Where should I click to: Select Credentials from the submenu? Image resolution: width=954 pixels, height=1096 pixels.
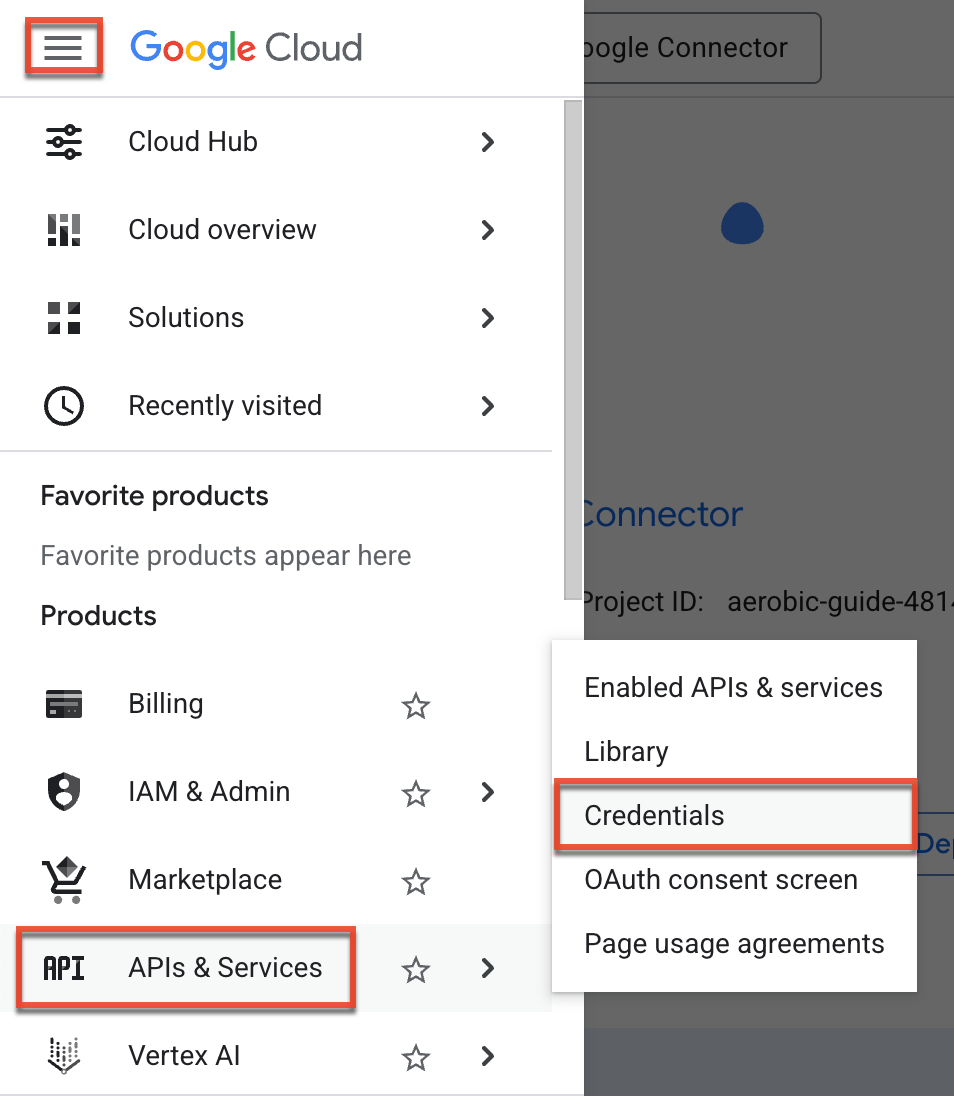coord(655,816)
